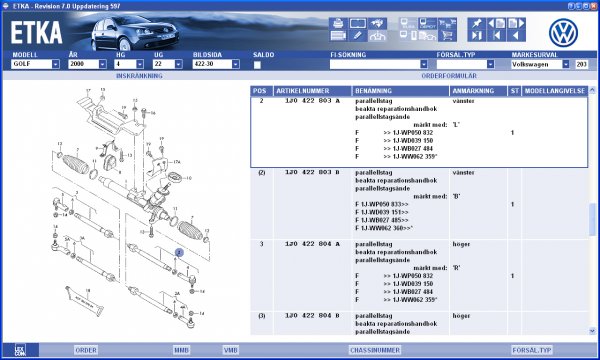Click the pushpin icon
Screen dimensions: 600x360
click(477, 24)
